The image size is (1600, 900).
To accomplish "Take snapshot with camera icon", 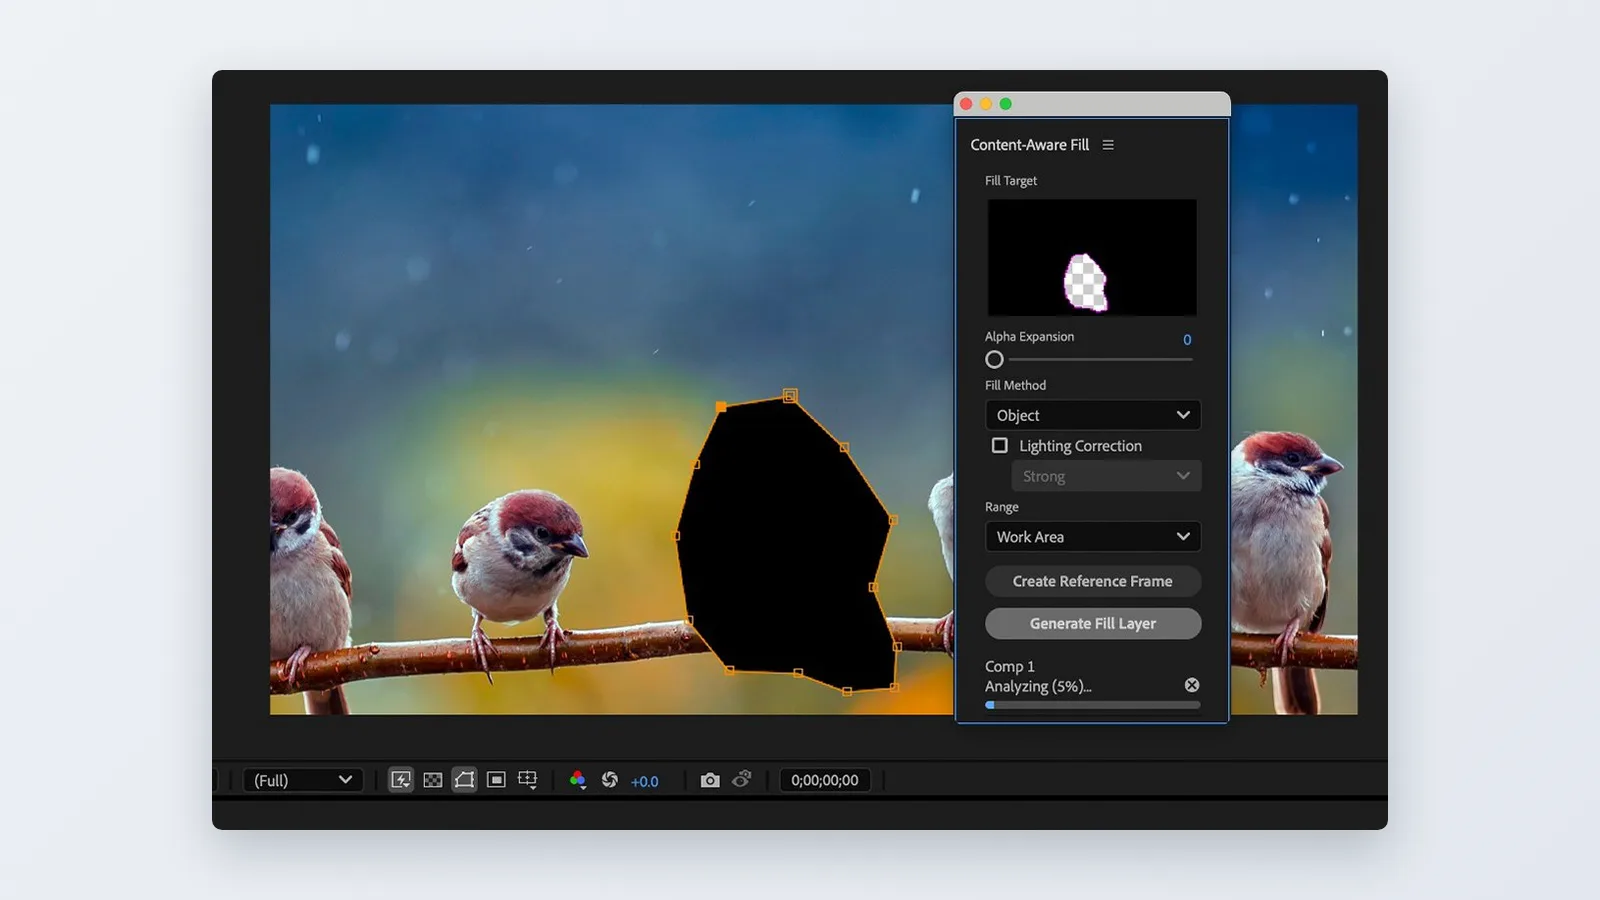I will [x=710, y=780].
